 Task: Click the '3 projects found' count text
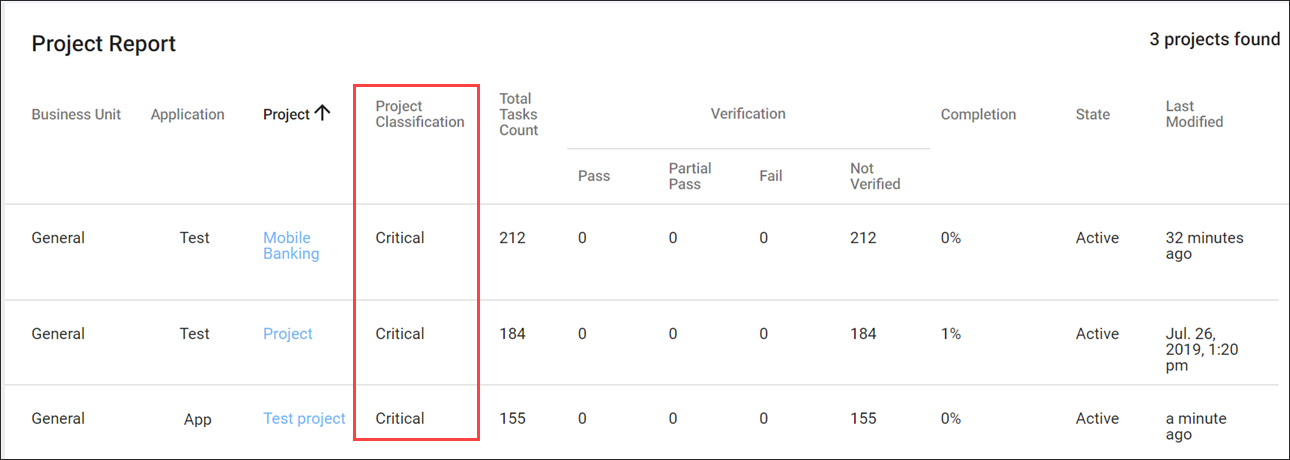1214,40
